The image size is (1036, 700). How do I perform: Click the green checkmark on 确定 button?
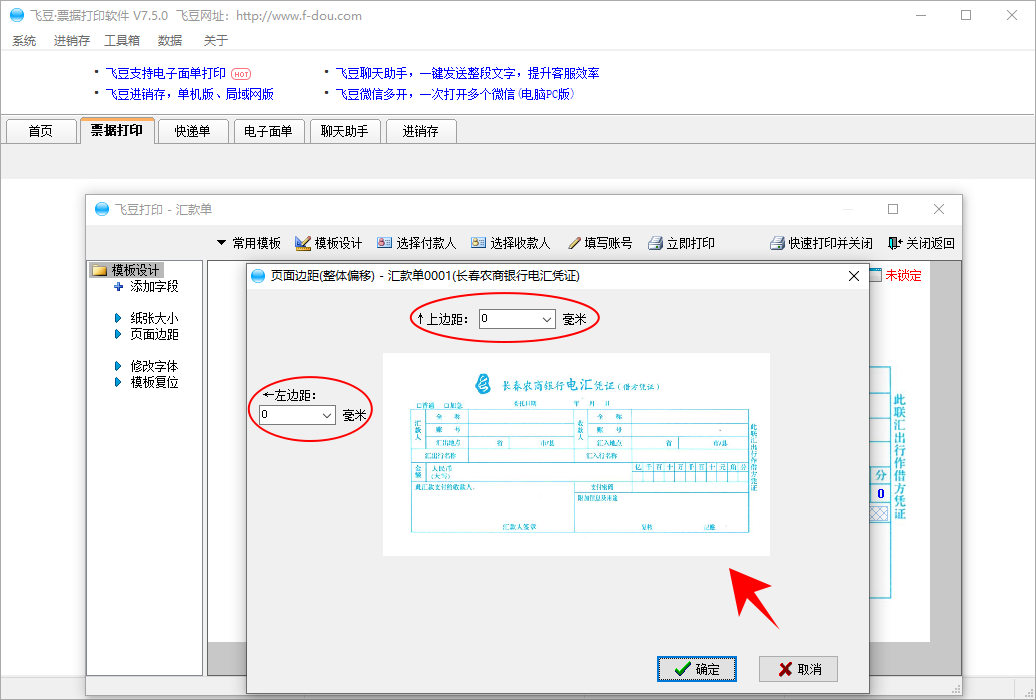point(683,669)
